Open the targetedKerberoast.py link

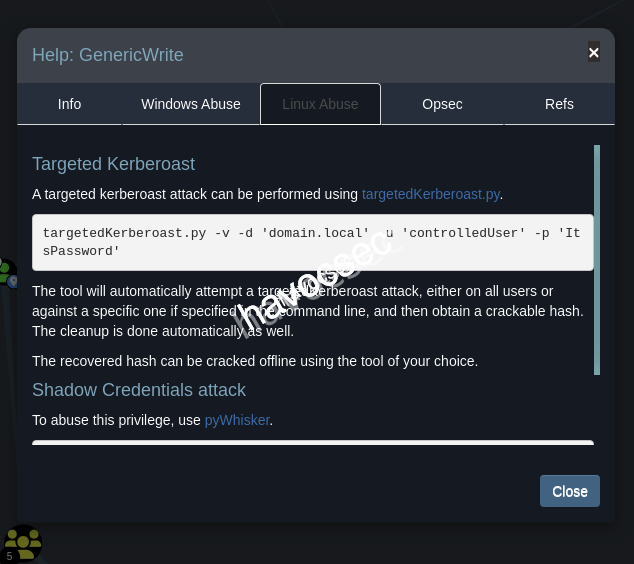coord(431,194)
